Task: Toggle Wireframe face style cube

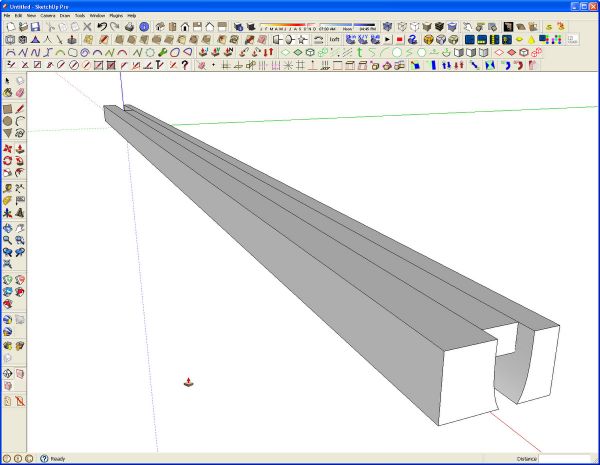Action: click(402, 27)
